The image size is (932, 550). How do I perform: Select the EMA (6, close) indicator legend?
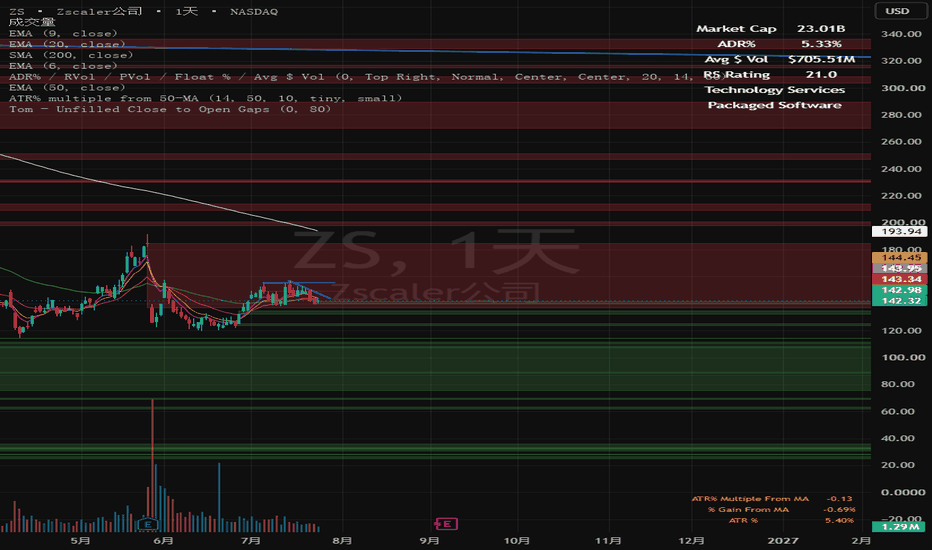click(63, 65)
